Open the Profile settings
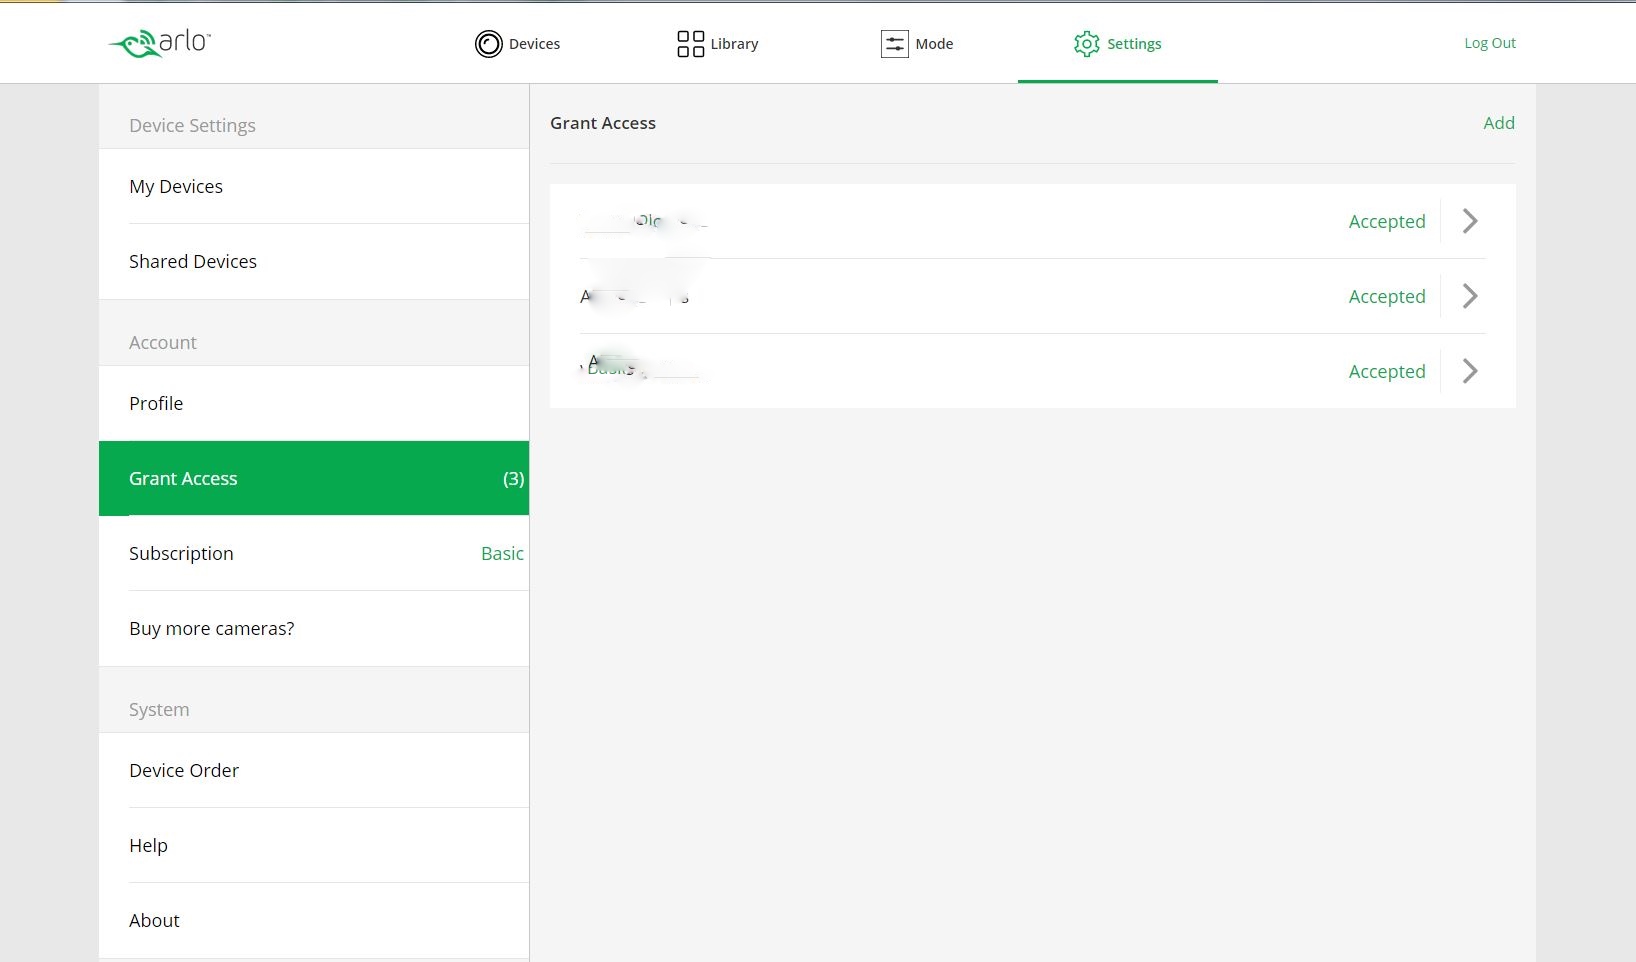This screenshot has width=1636, height=962. [x=156, y=404]
